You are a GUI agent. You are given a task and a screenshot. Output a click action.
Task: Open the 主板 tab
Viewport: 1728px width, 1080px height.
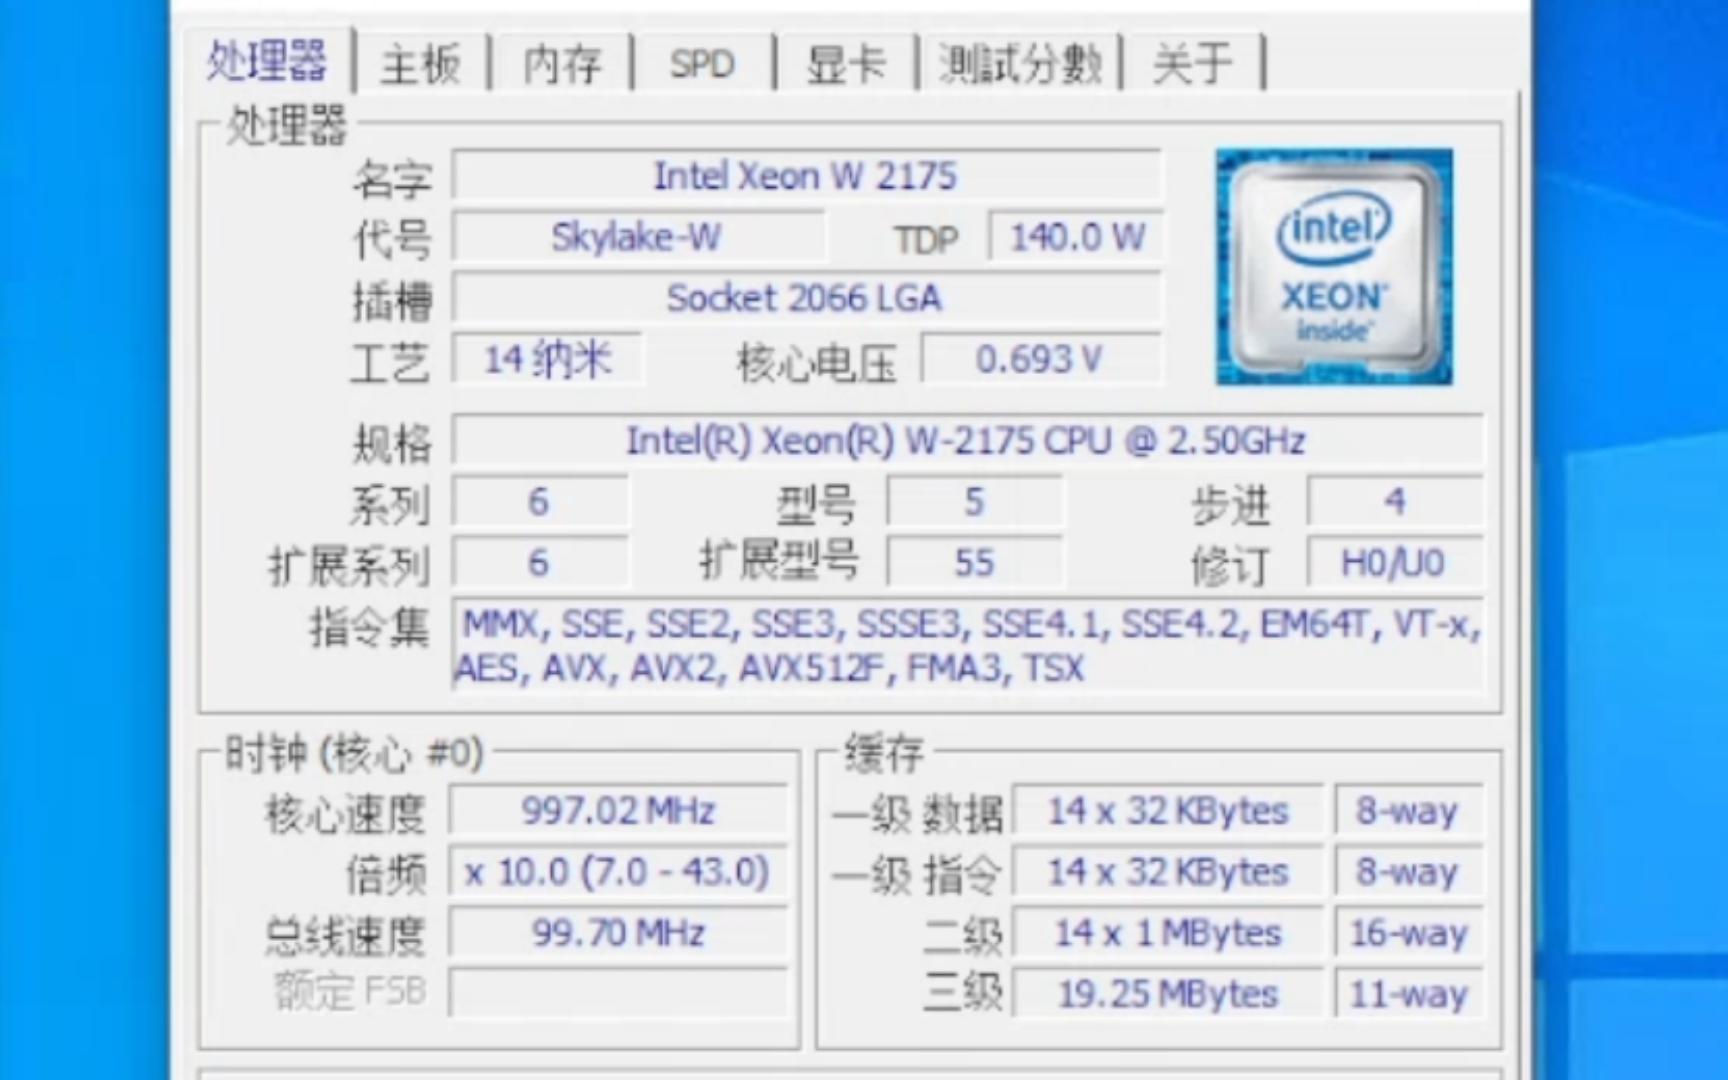[x=421, y=64]
